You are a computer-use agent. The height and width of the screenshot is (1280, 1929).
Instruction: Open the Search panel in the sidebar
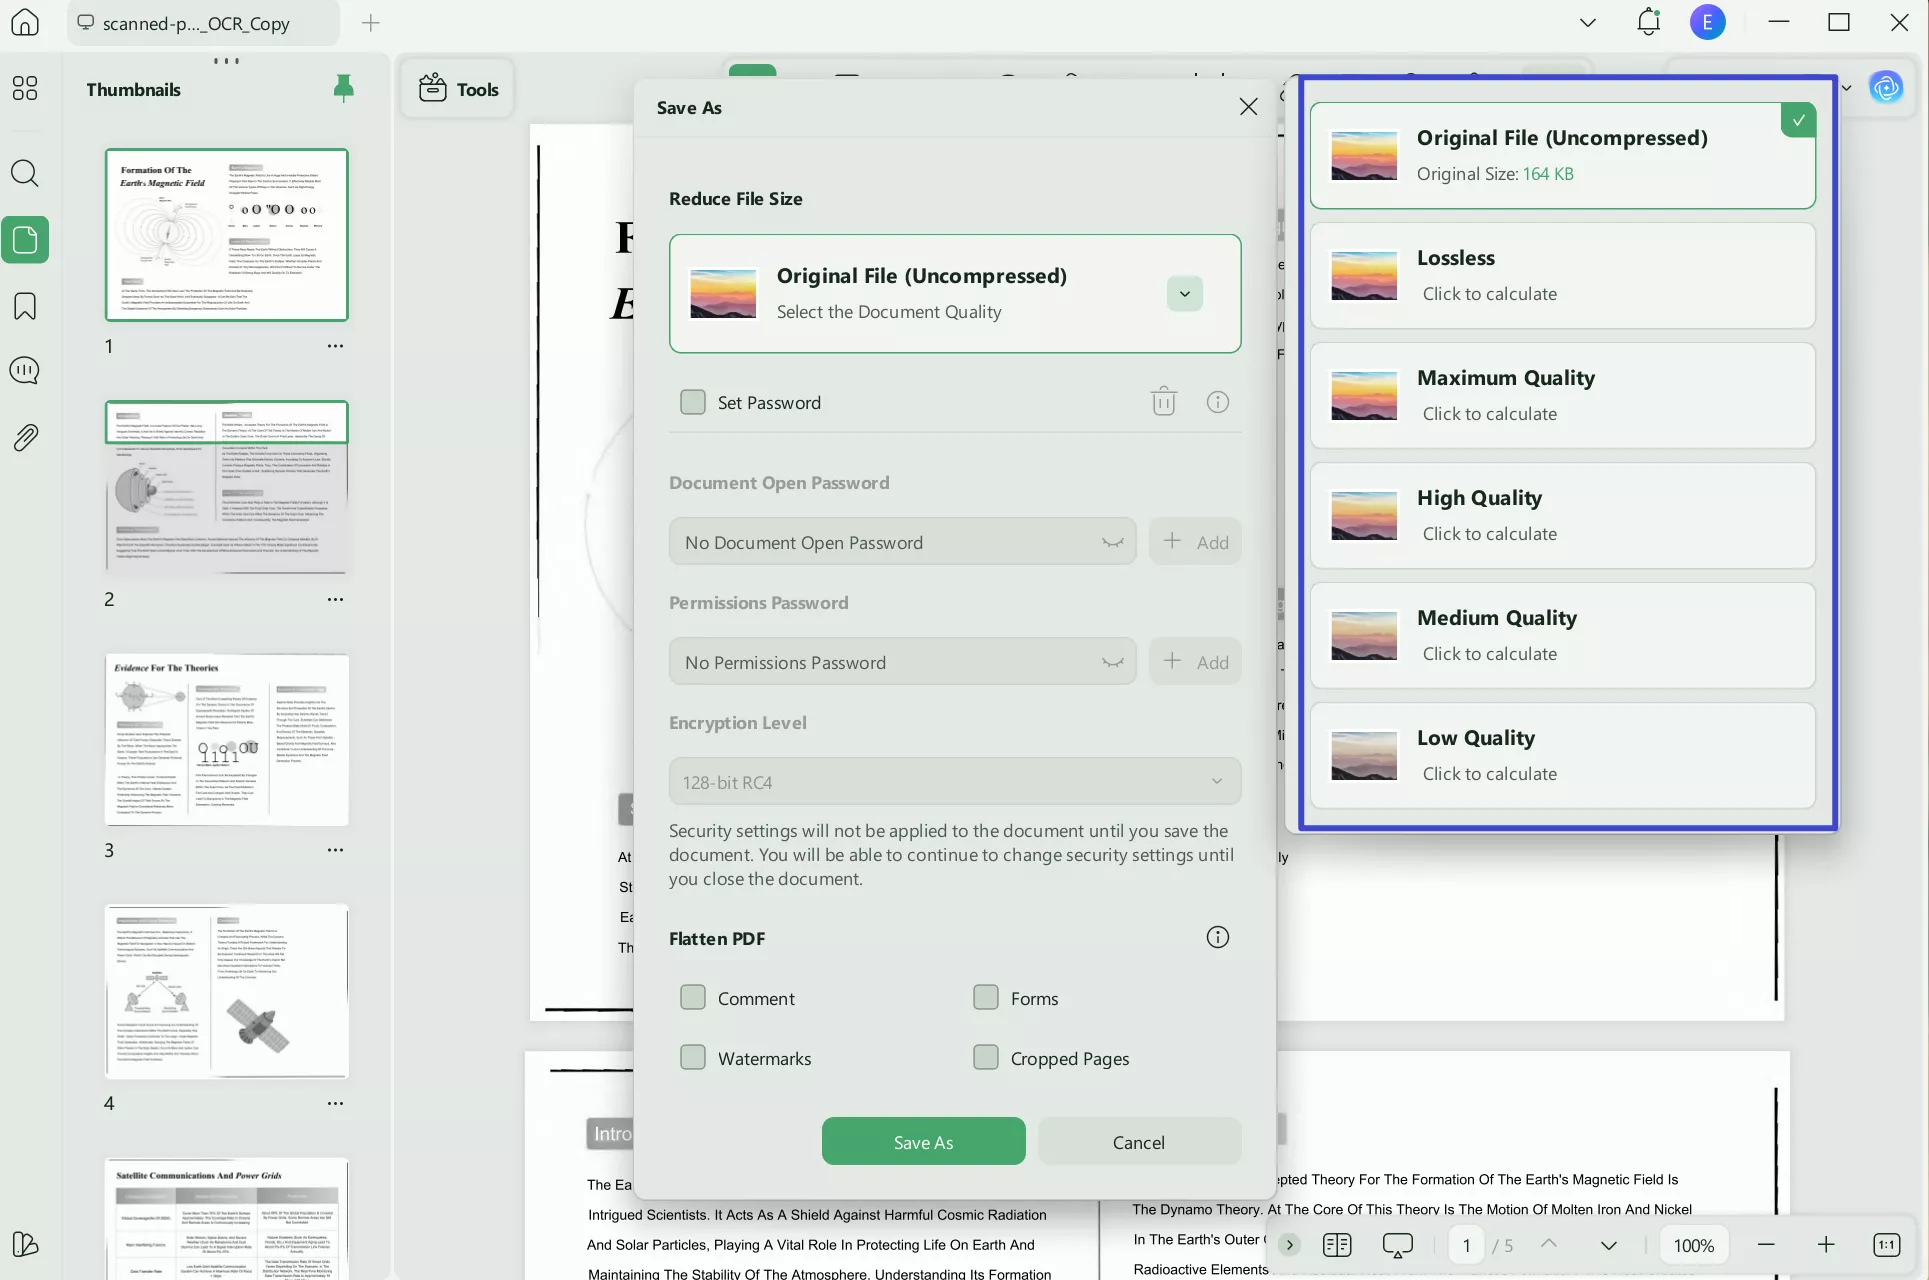coord(25,174)
